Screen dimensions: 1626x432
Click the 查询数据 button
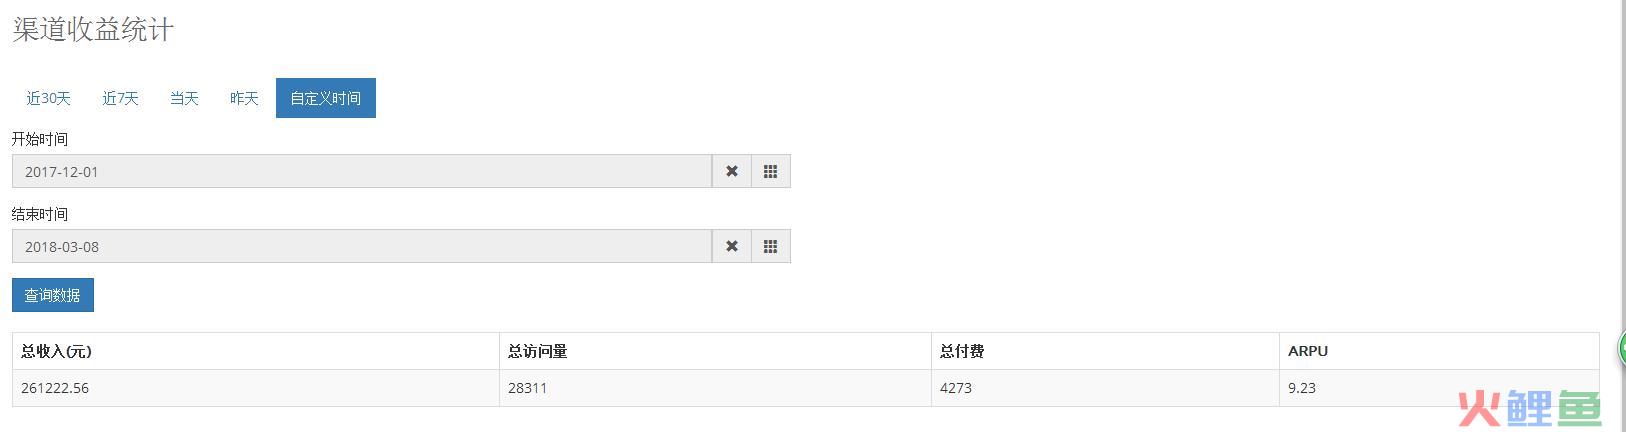point(53,295)
